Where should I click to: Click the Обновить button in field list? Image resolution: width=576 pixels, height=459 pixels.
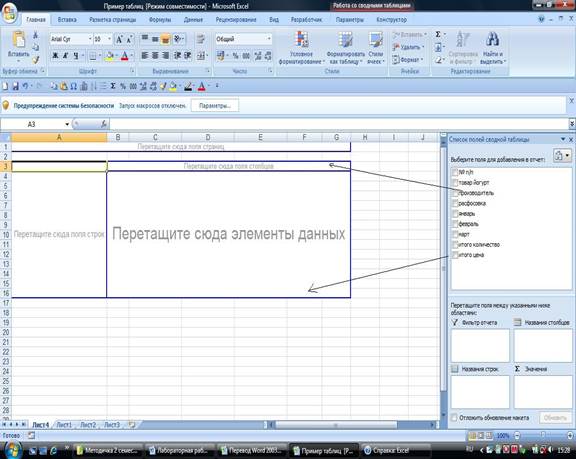click(x=555, y=418)
